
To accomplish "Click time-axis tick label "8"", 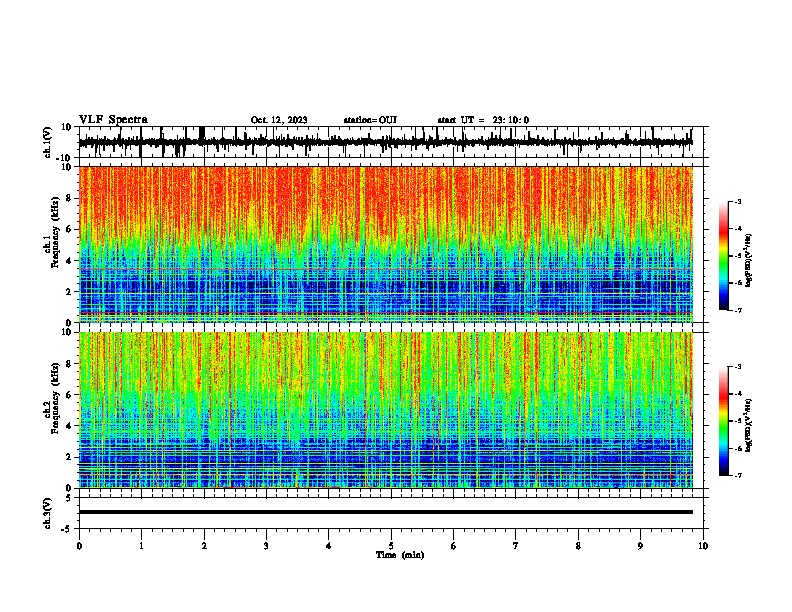I will coord(578,546).
